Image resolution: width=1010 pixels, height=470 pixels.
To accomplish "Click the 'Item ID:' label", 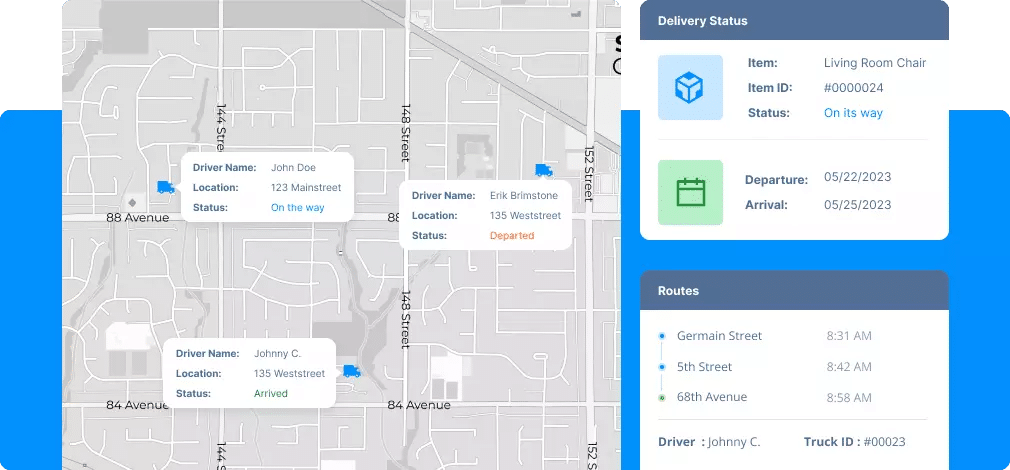I will coord(770,88).
